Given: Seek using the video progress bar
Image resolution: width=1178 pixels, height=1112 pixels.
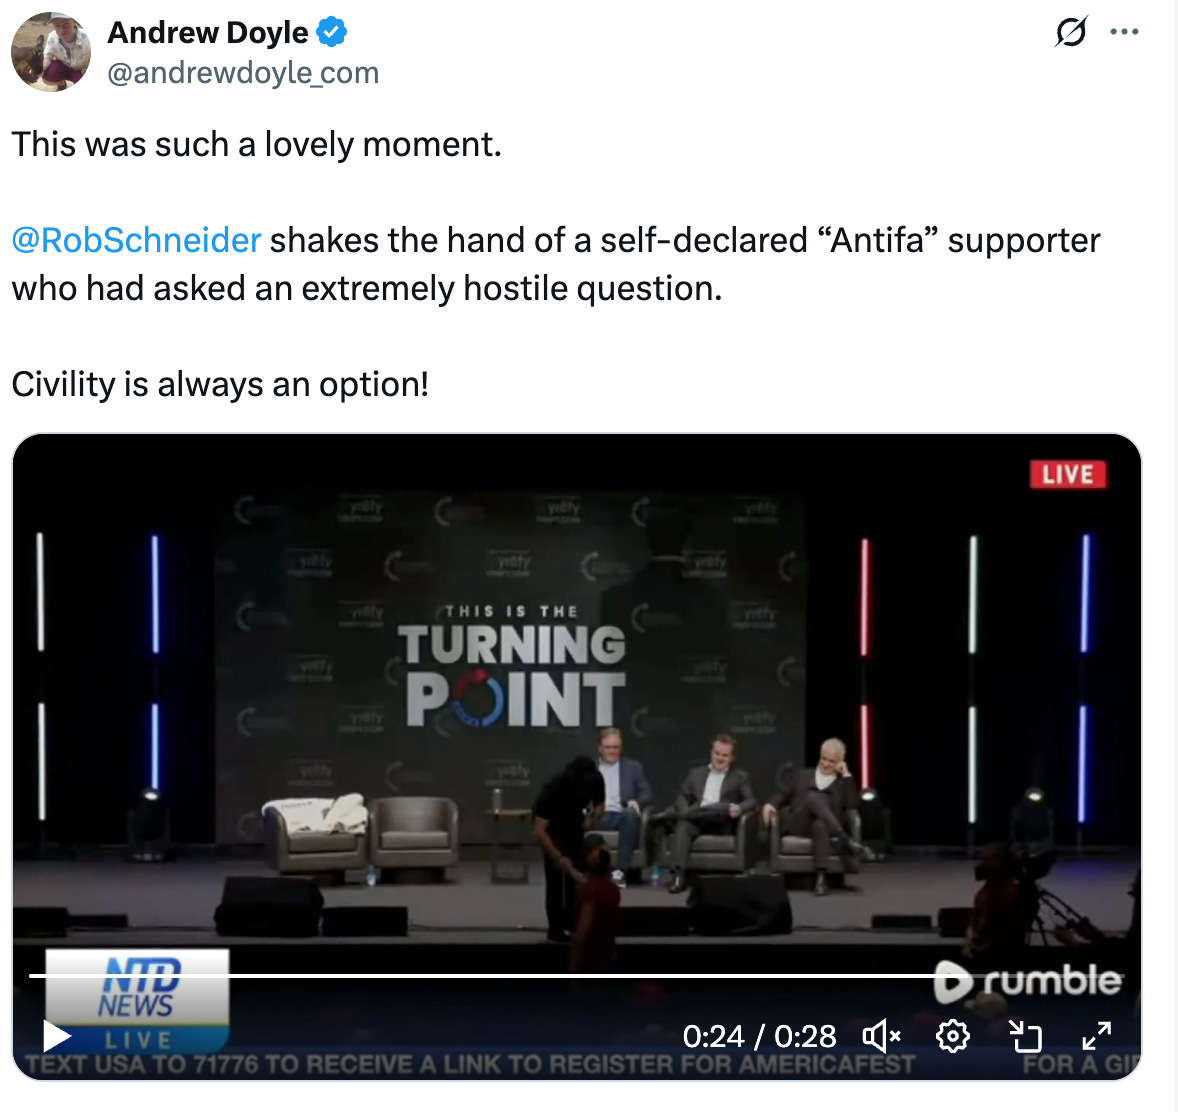Looking at the screenshot, I should (575, 975).
